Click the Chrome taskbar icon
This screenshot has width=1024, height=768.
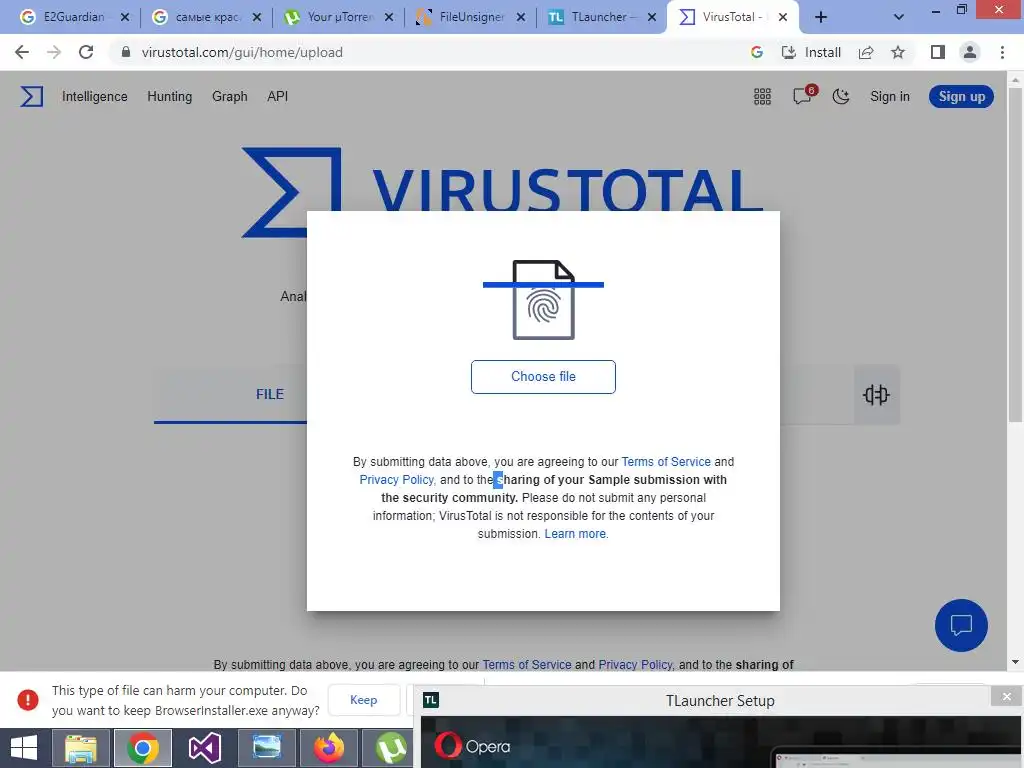coord(143,748)
